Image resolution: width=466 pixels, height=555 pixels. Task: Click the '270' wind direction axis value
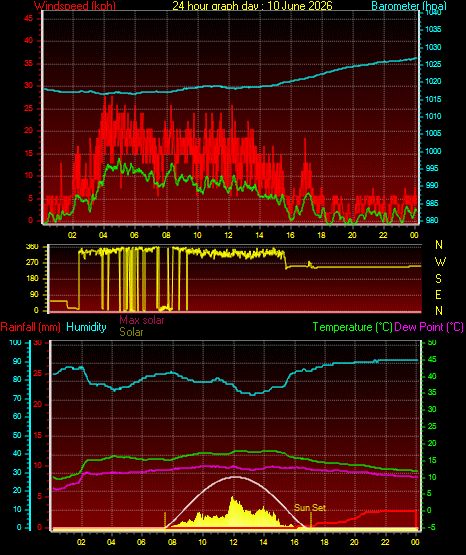(32, 263)
